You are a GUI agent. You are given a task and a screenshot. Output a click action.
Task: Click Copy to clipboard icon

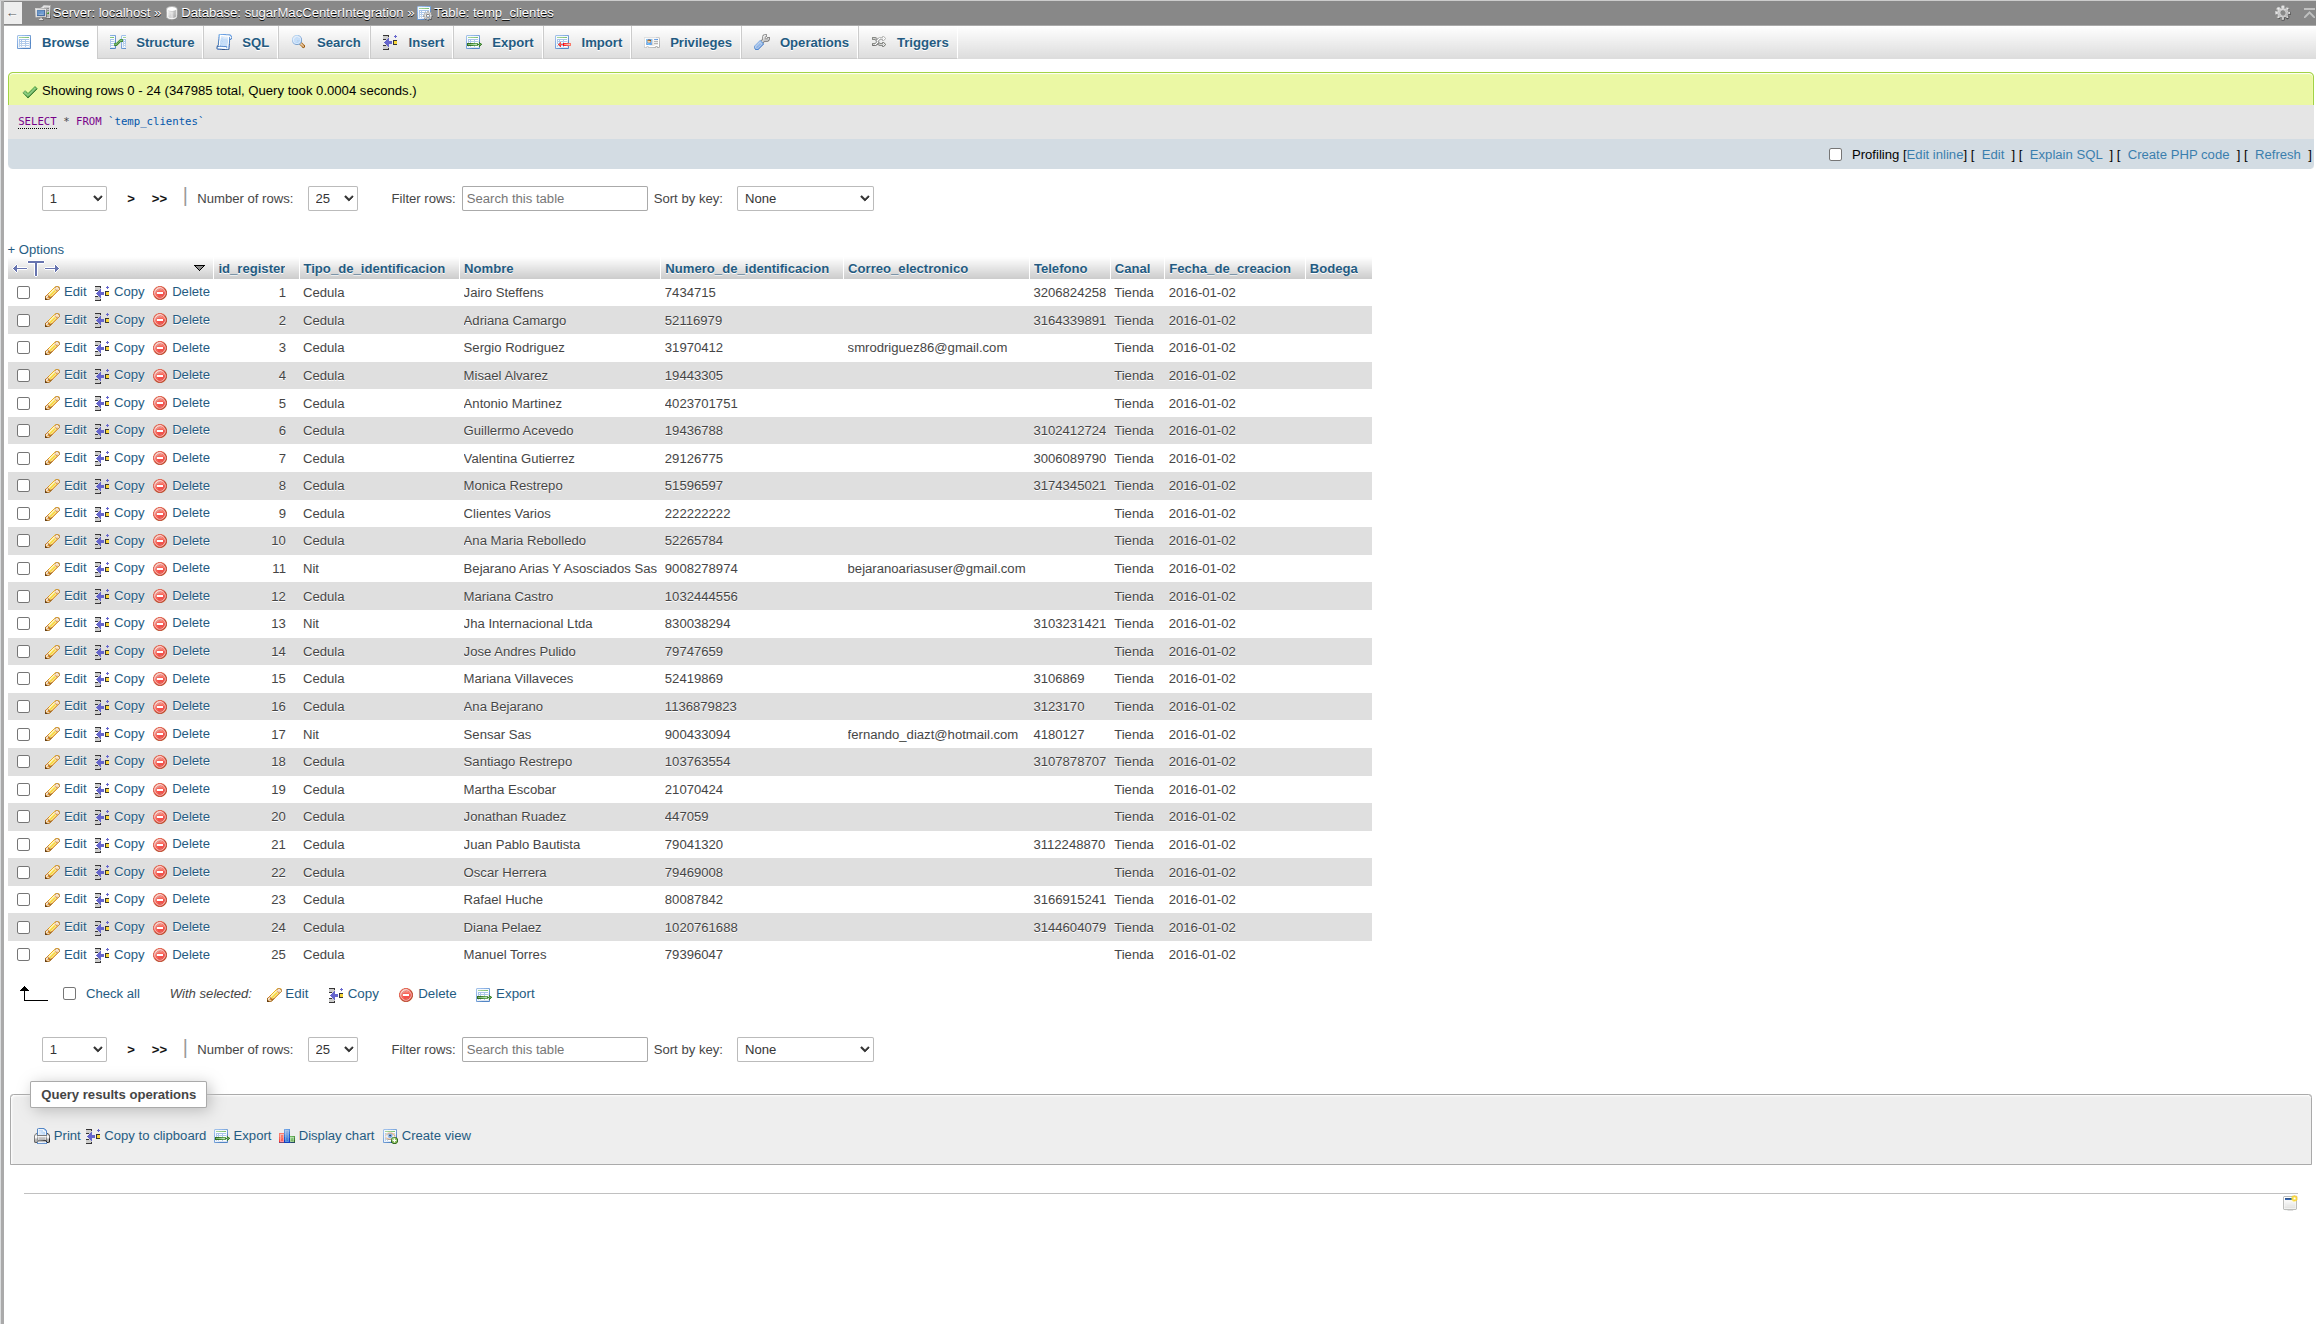93,1136
